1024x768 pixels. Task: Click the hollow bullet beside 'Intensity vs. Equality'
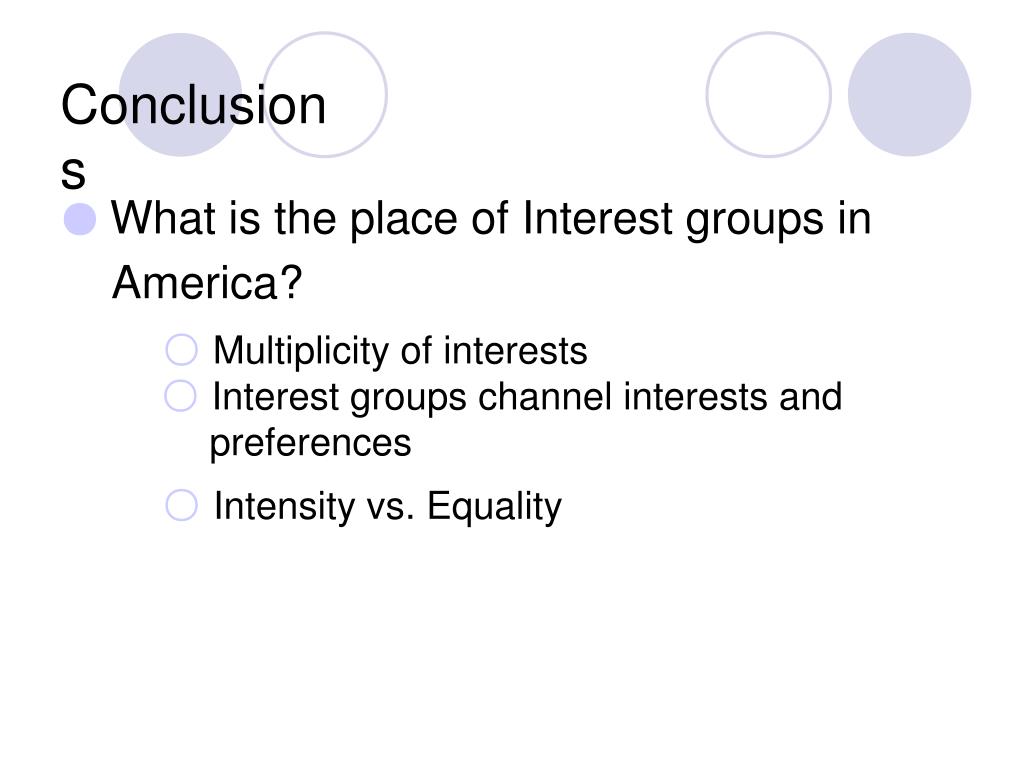(x=181, y=505)
